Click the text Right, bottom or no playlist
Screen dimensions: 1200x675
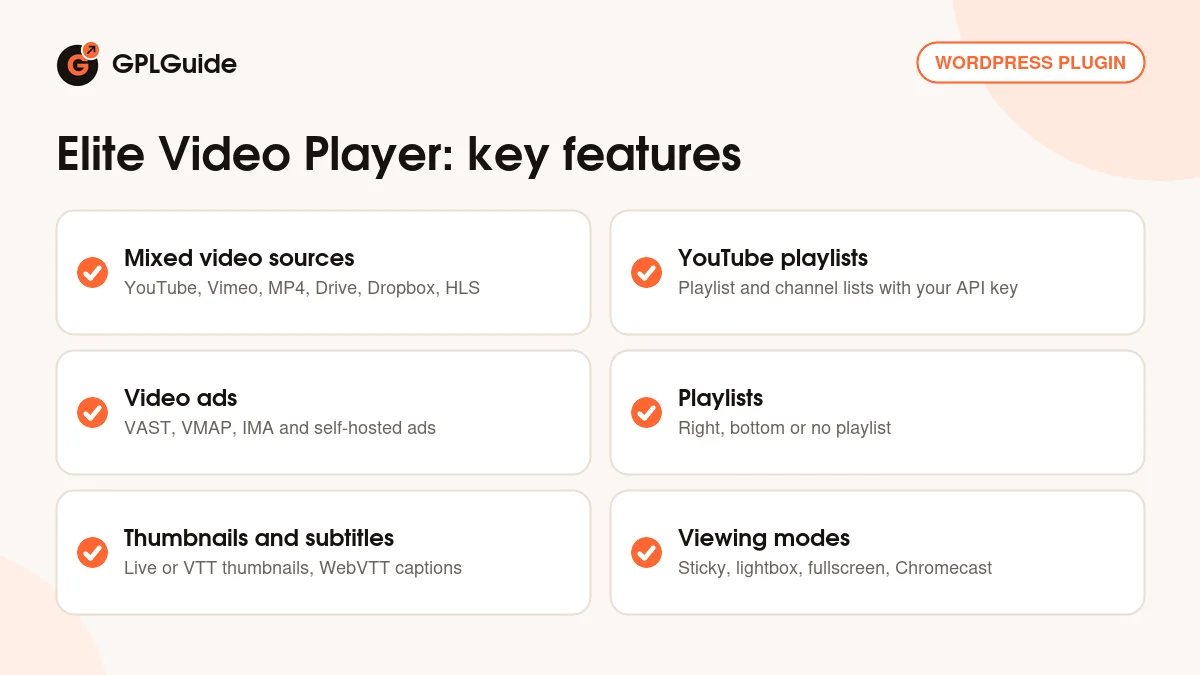click(784, 428)
